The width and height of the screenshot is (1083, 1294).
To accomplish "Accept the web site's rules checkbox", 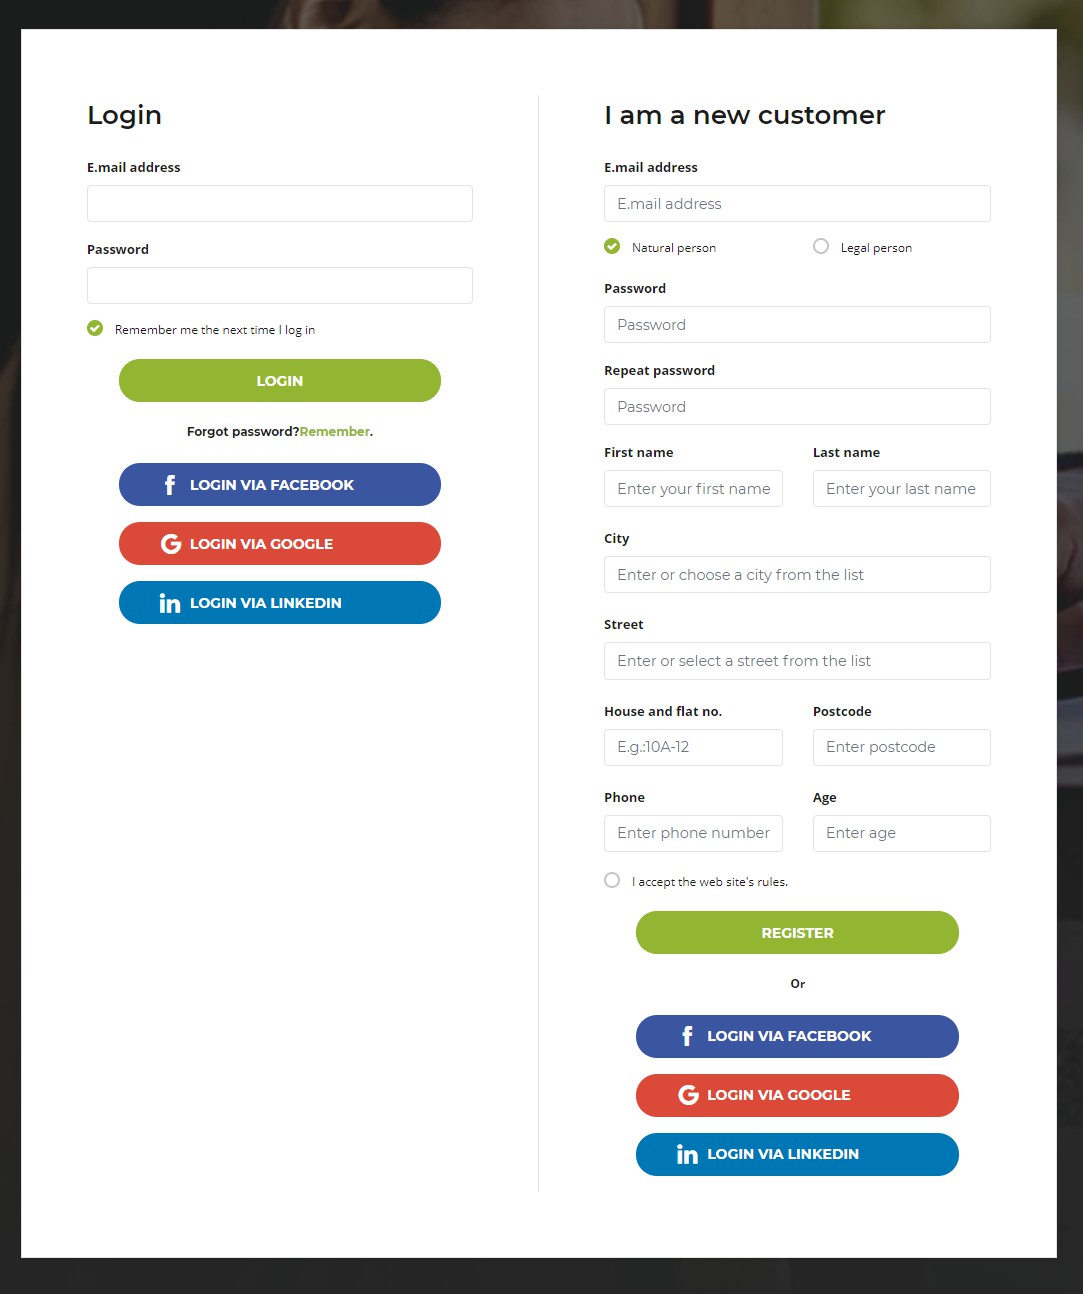I will coord(612,881).
